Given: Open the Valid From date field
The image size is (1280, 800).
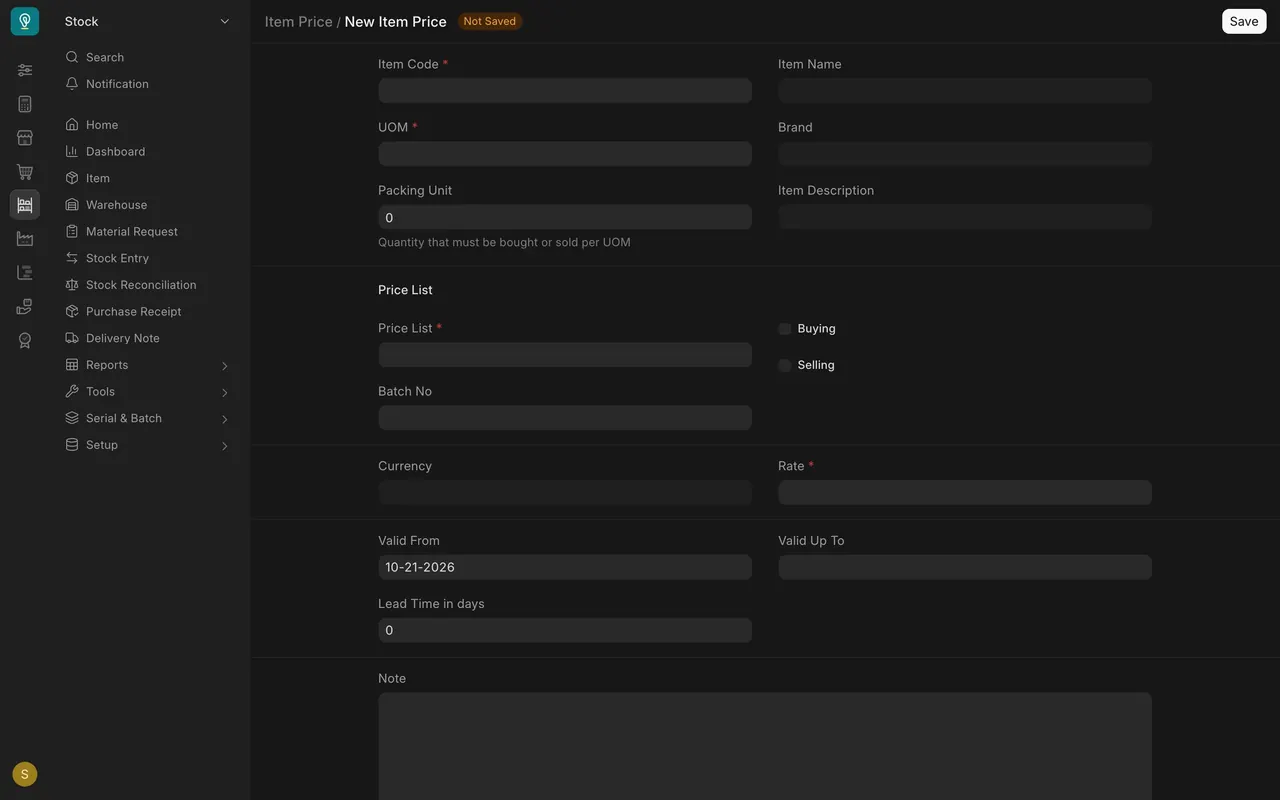Looking at the screenshot, I should pyautogui.click(x=565, y=567).
